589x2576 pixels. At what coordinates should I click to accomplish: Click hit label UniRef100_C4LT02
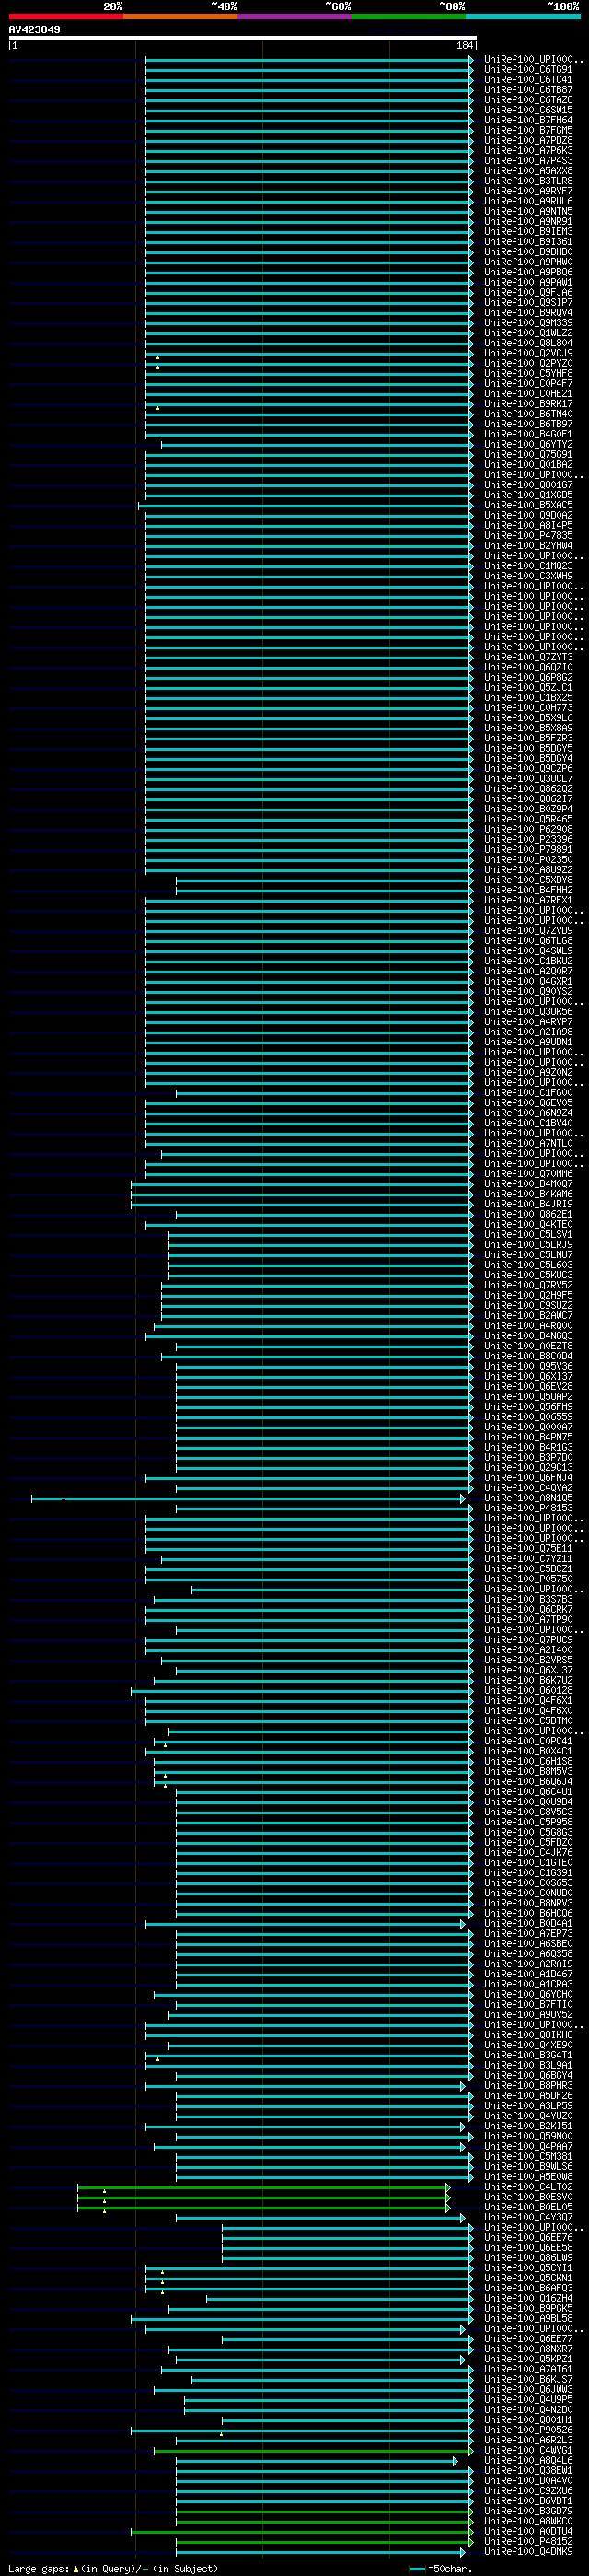point(528,2187)
